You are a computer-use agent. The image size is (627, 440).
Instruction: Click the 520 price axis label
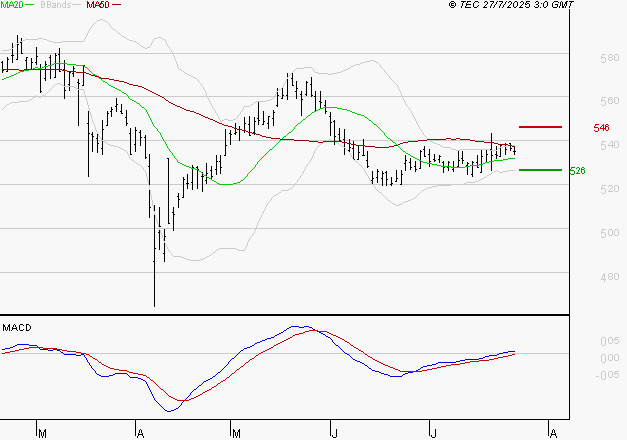tap(610, 189)
